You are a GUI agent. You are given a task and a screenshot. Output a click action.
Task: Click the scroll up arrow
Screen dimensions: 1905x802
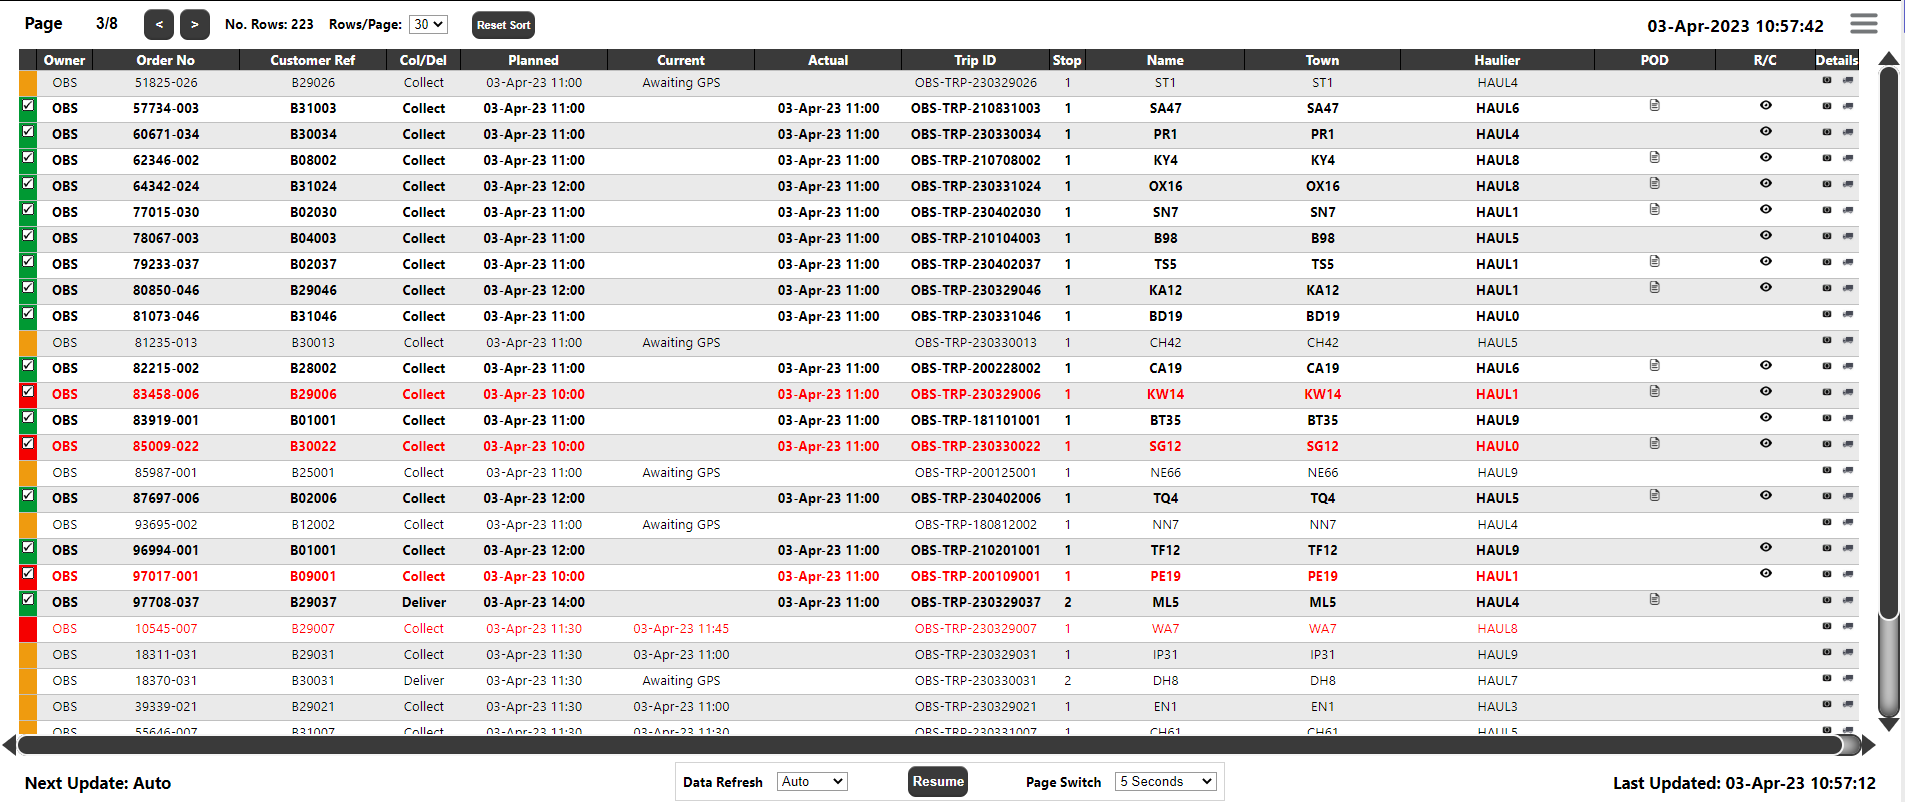click(x=1889, y=58)
